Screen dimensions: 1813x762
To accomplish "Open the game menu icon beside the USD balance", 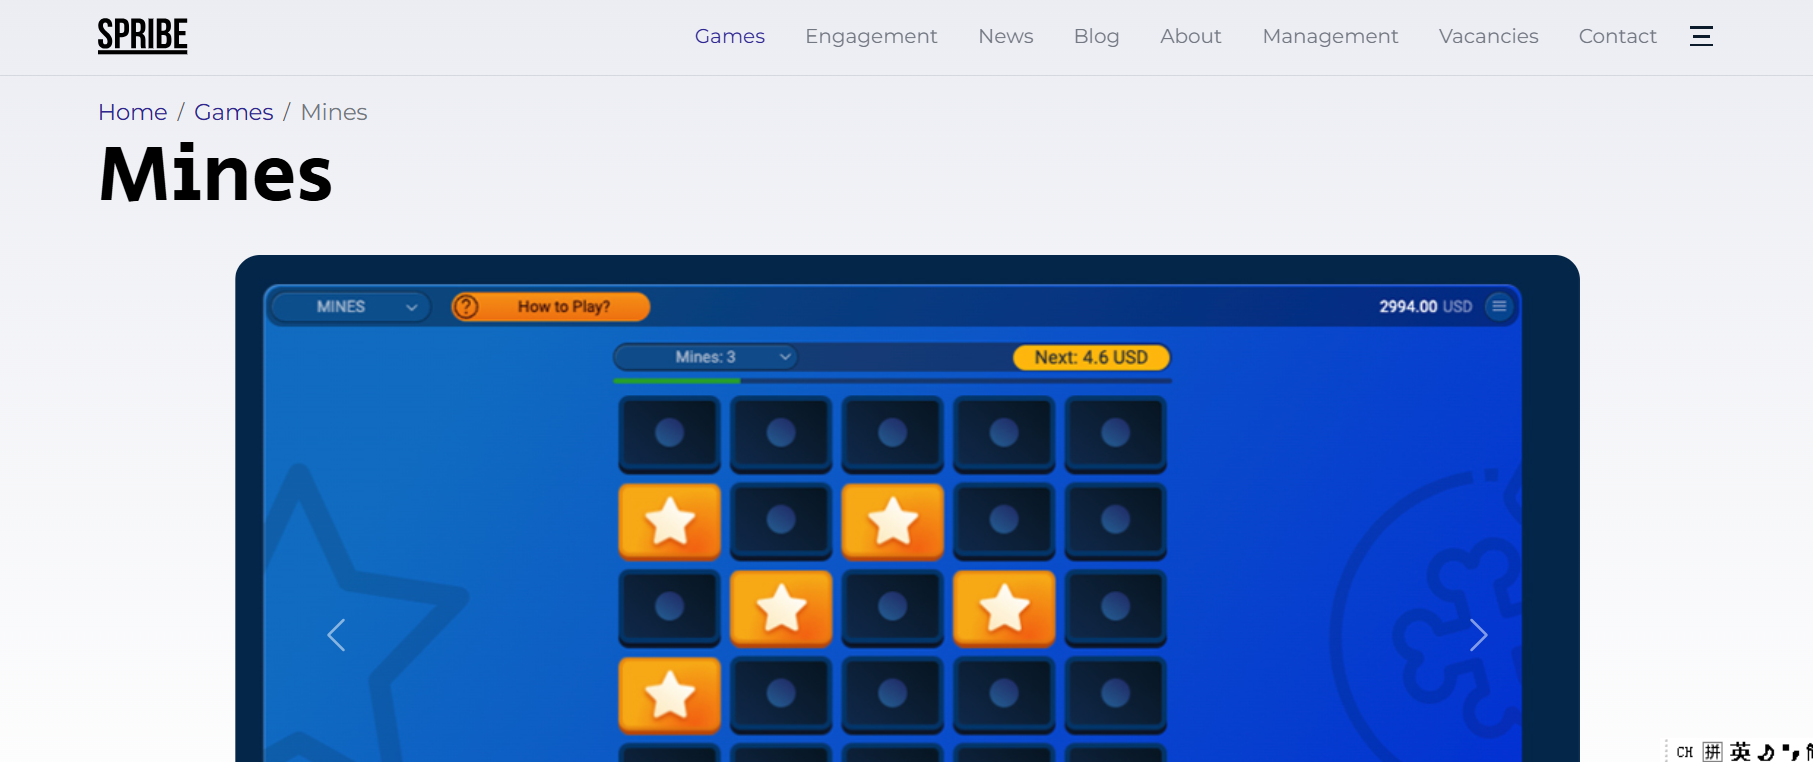I will [1499, 306].
